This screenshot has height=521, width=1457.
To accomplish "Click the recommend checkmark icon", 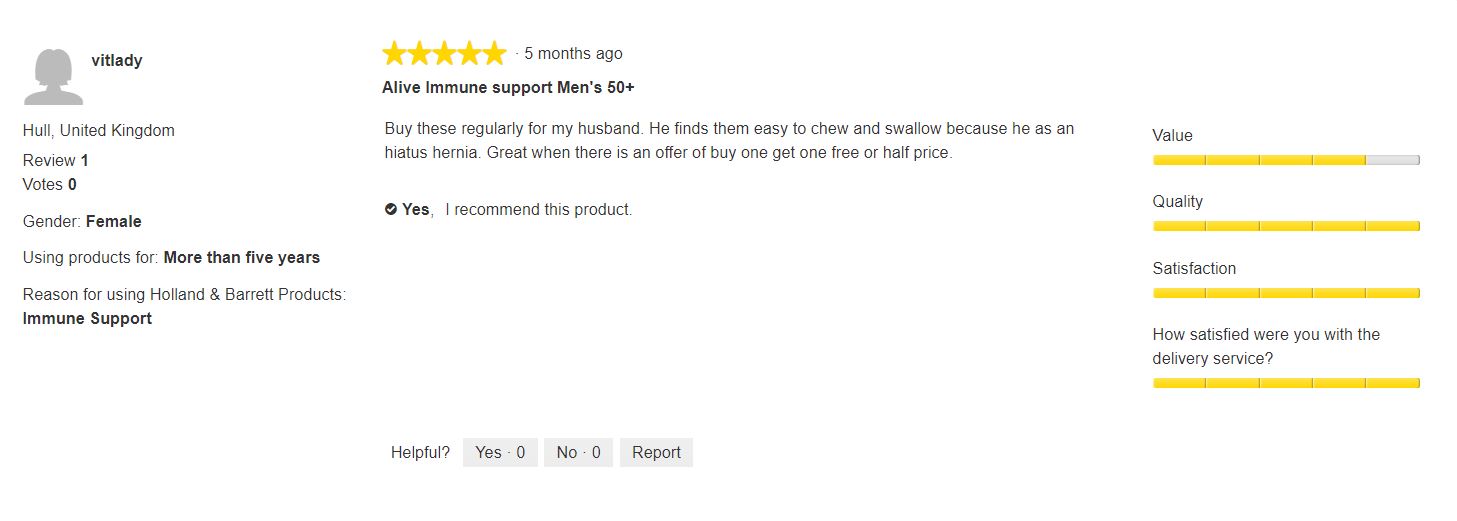I will click(391, 209).
